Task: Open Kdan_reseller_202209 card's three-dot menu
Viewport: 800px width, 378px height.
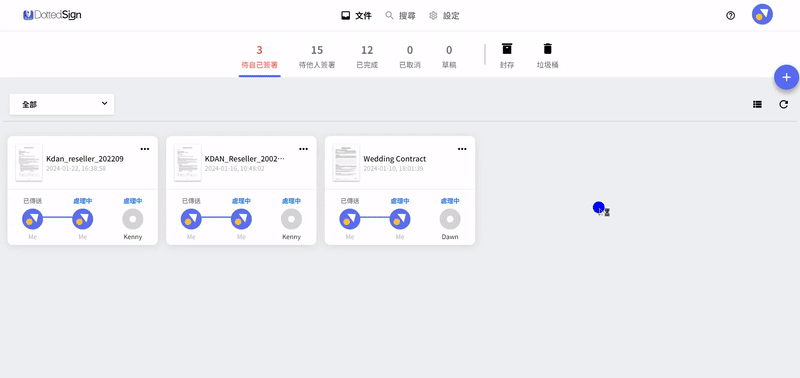Action: click(145, 149)
